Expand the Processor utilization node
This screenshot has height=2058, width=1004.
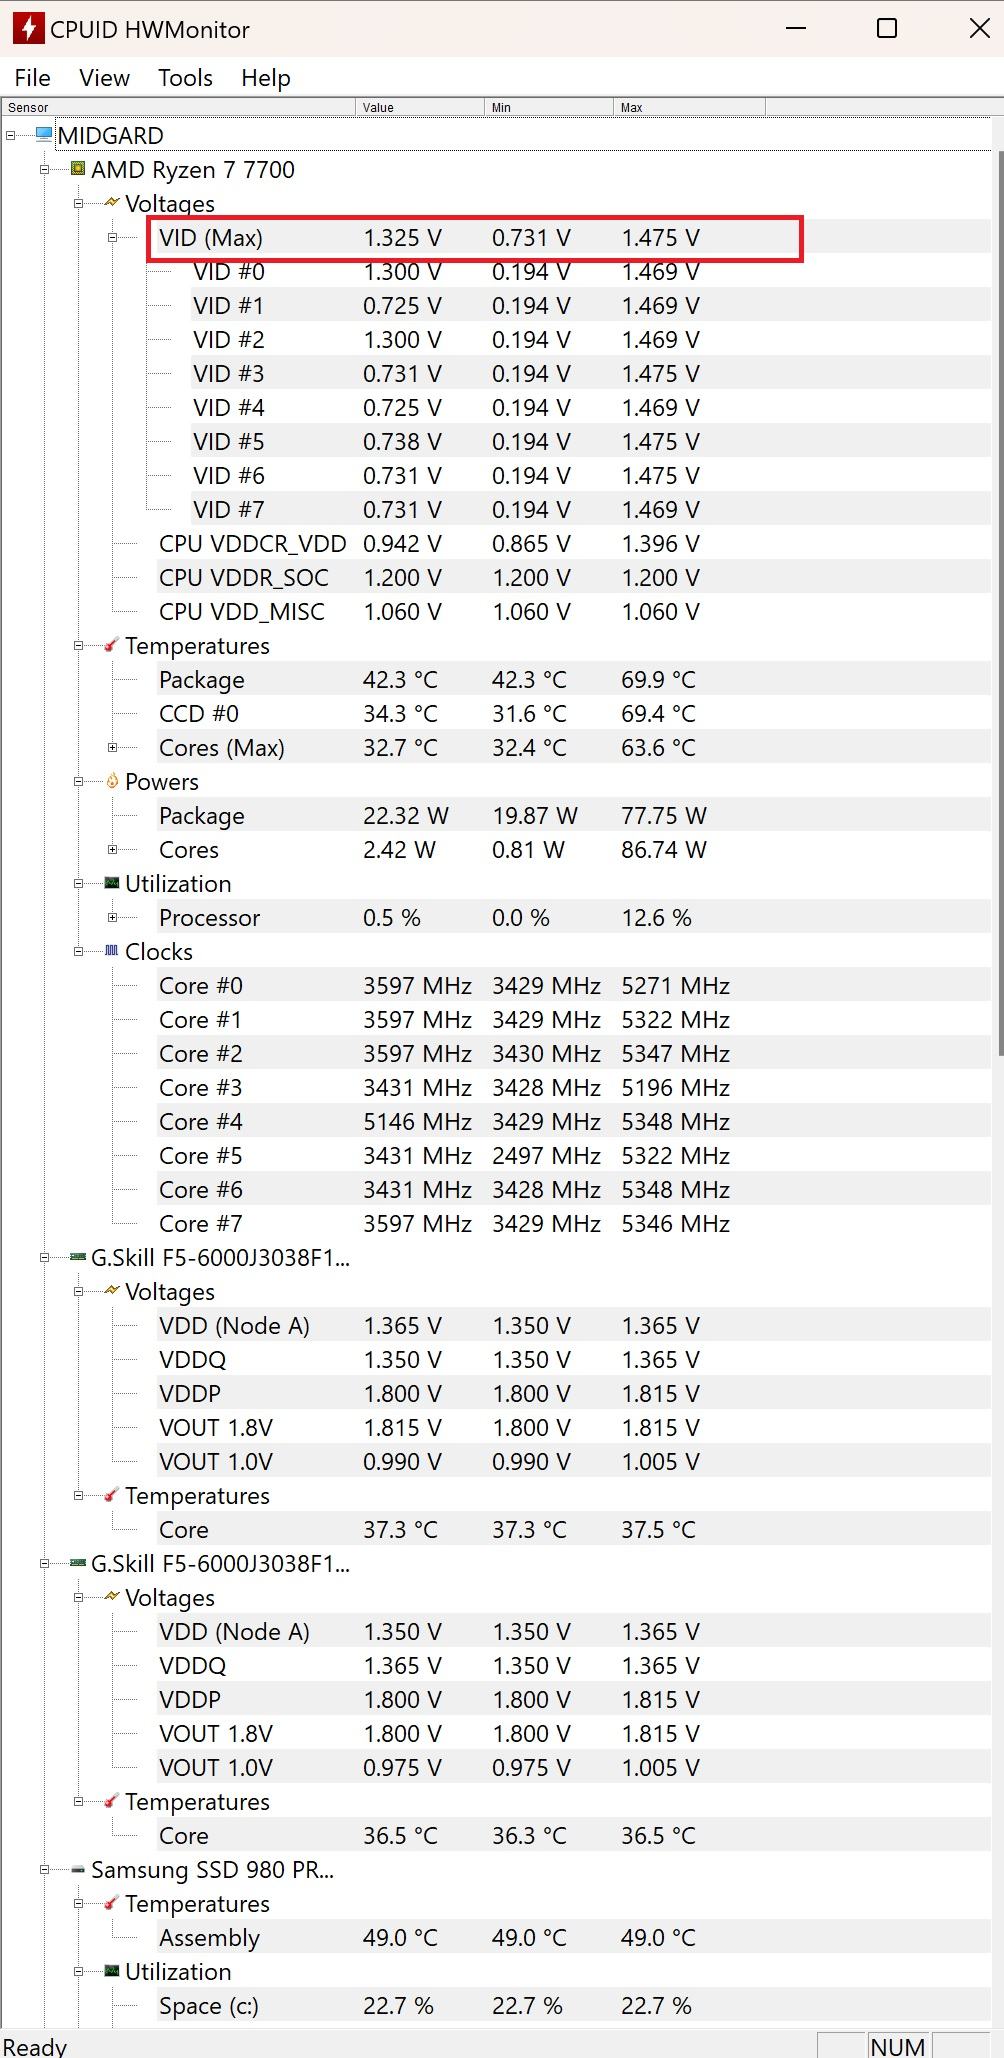pyautogui.click(x=113, y=918)
